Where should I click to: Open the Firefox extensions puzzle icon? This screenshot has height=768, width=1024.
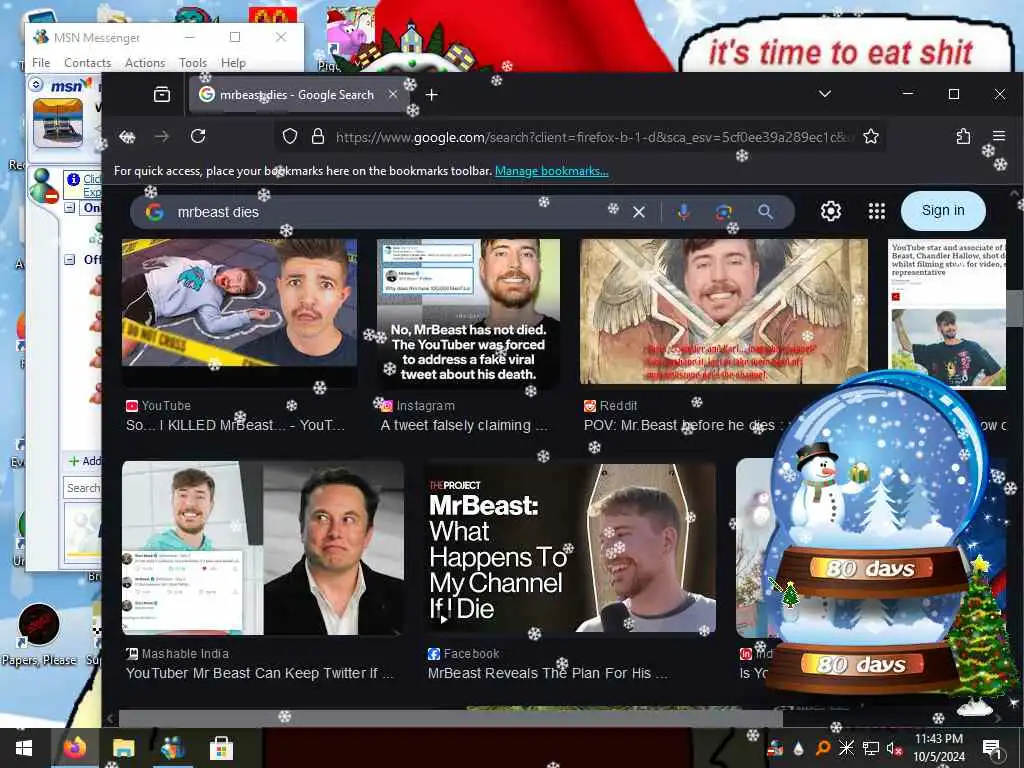(x=963, y=136)
